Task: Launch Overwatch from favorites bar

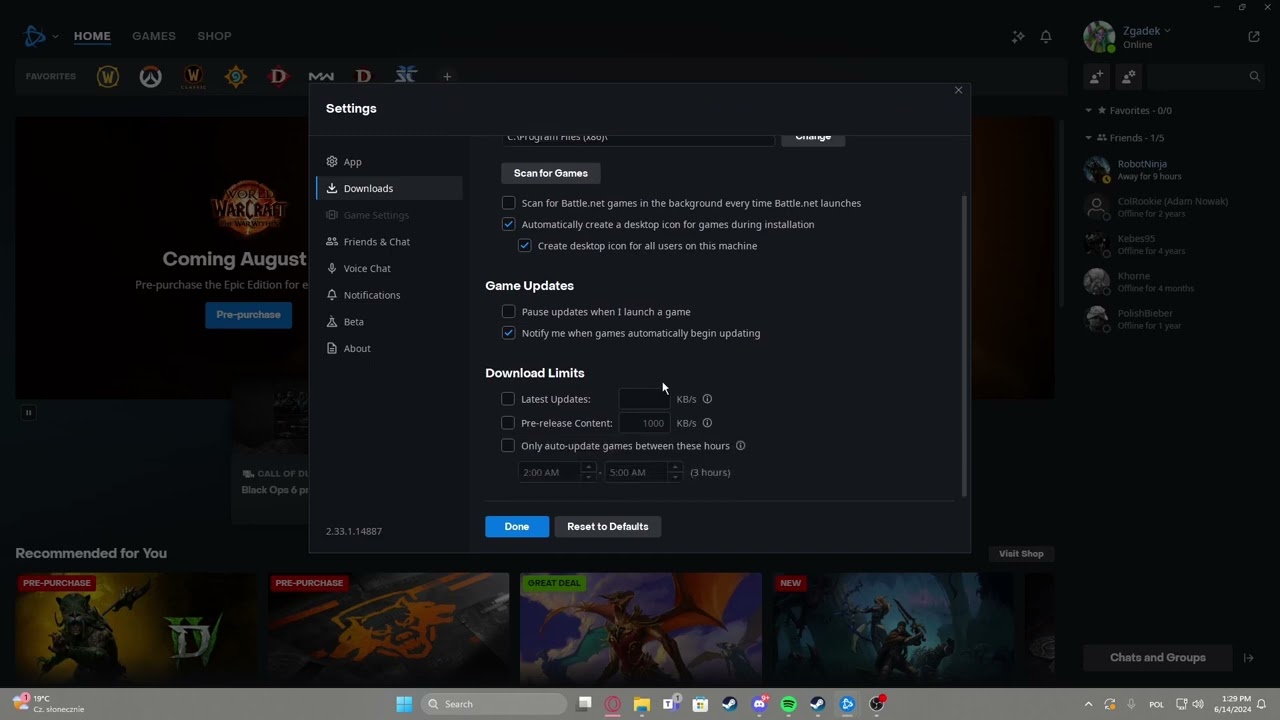Action: point(150,76)
